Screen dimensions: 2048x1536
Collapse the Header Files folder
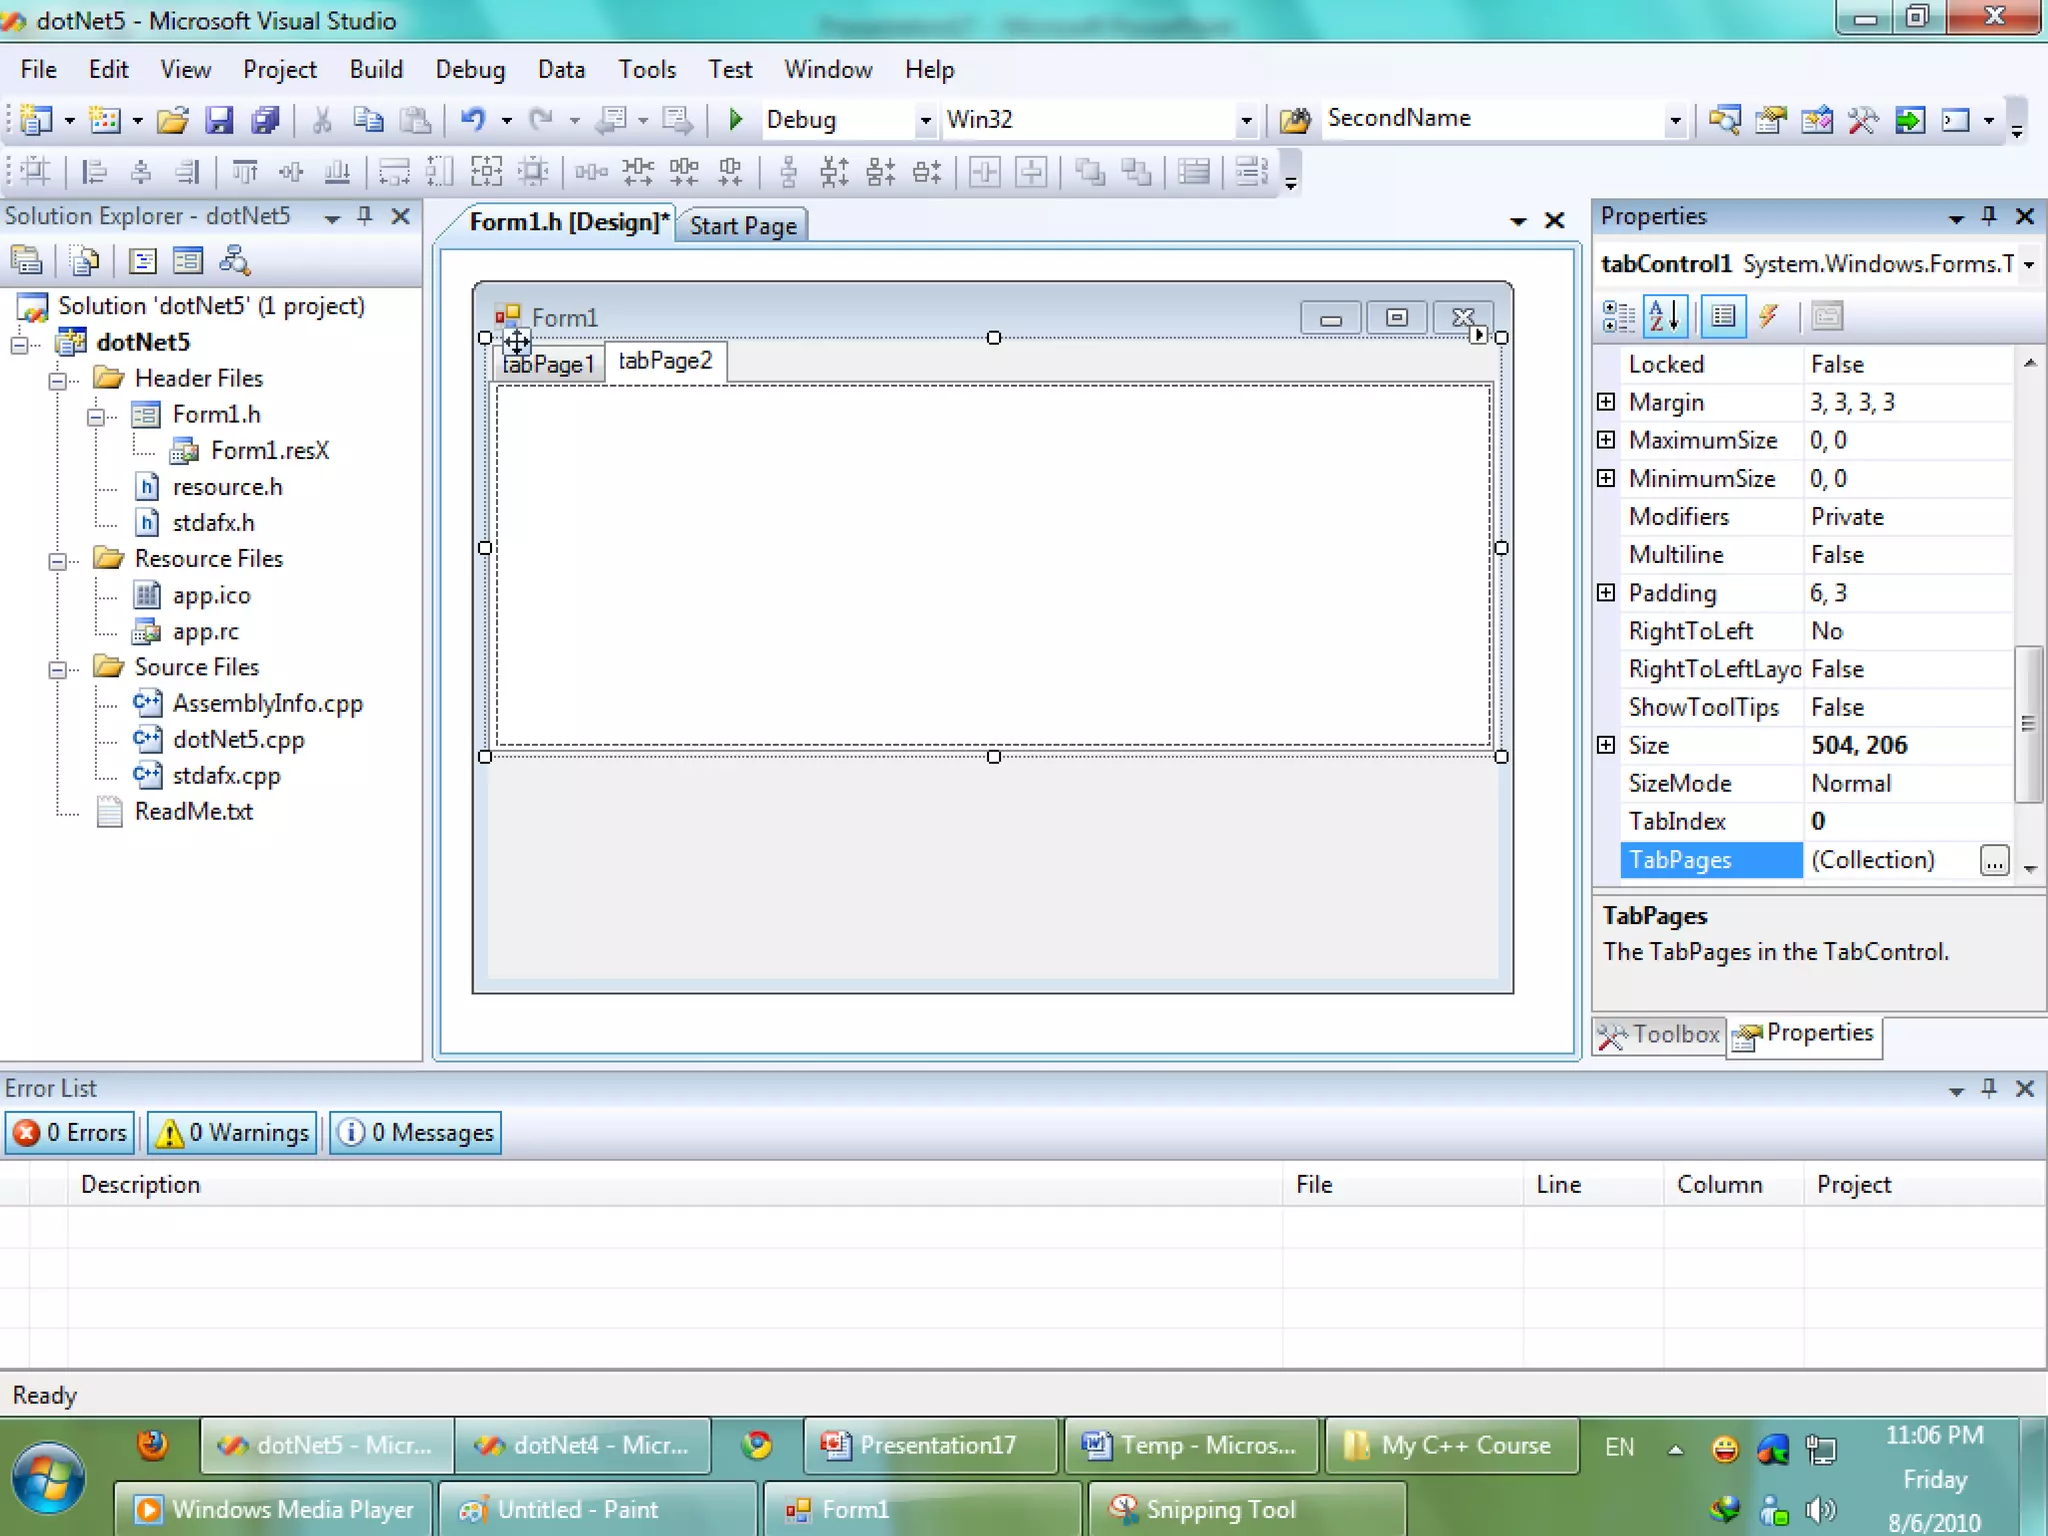[x=58, y=380]
